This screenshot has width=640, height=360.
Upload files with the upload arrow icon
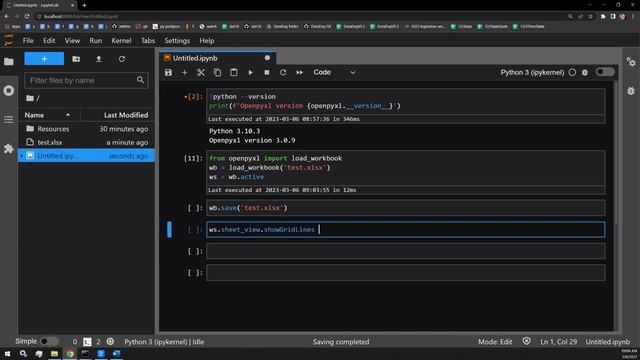[x=99, y=59]
